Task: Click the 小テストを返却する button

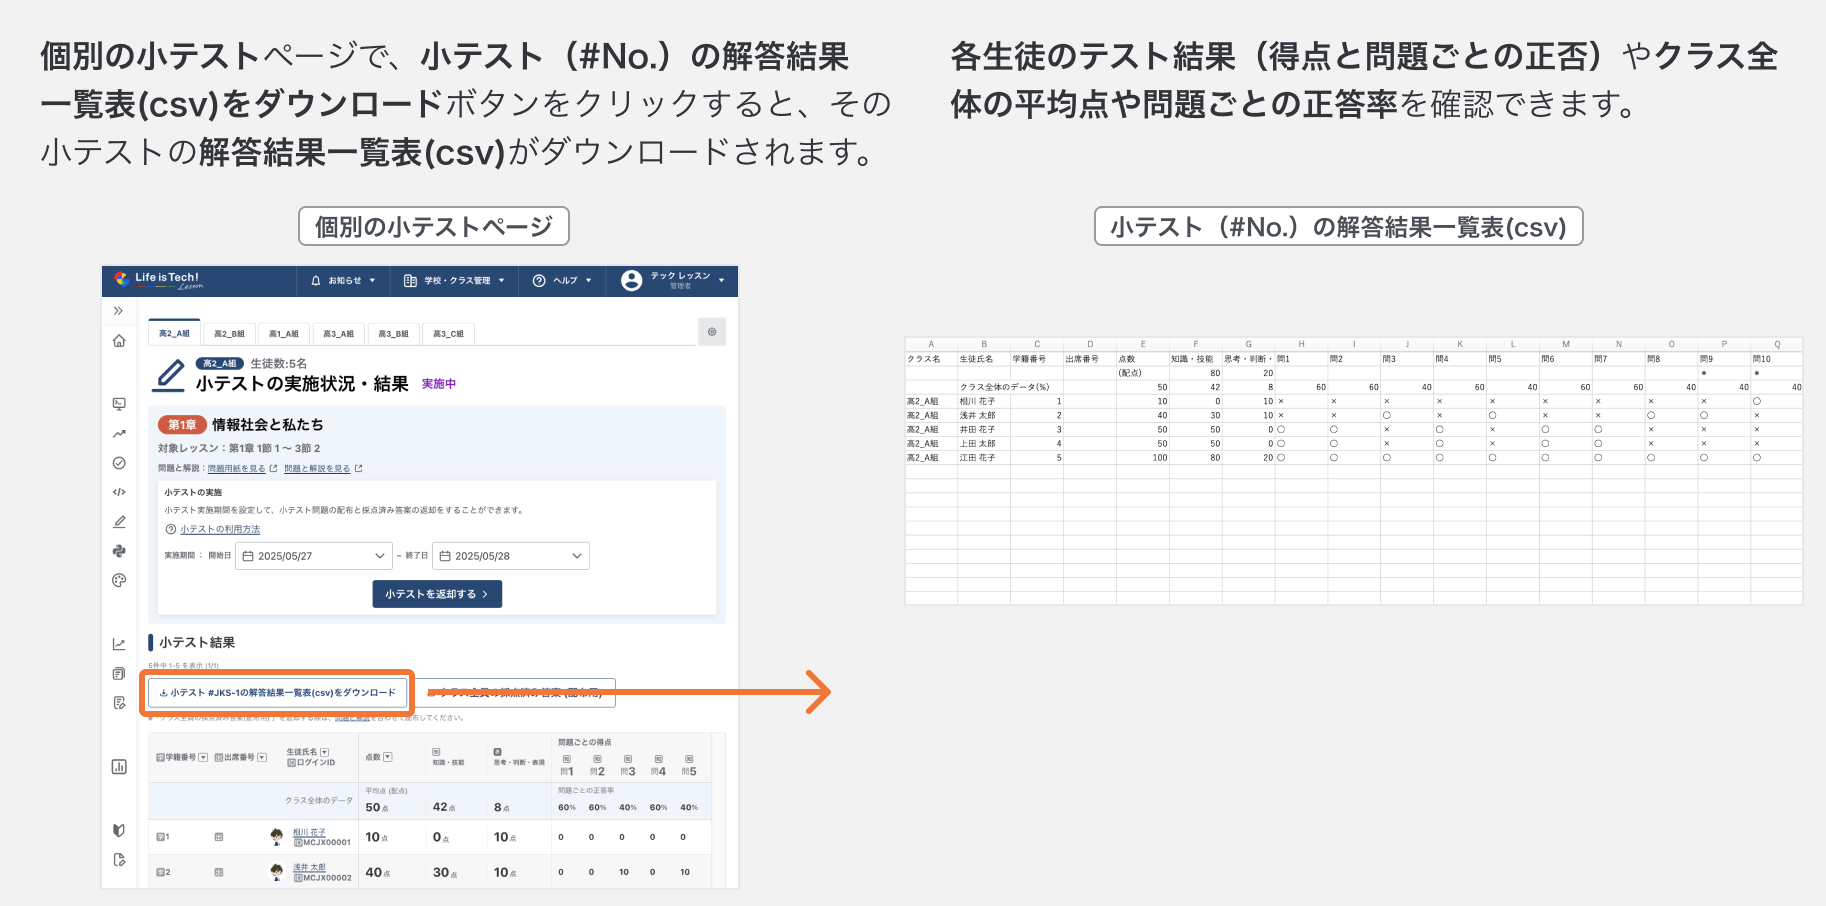Action: pyautogui.click(x=437, y=594)
